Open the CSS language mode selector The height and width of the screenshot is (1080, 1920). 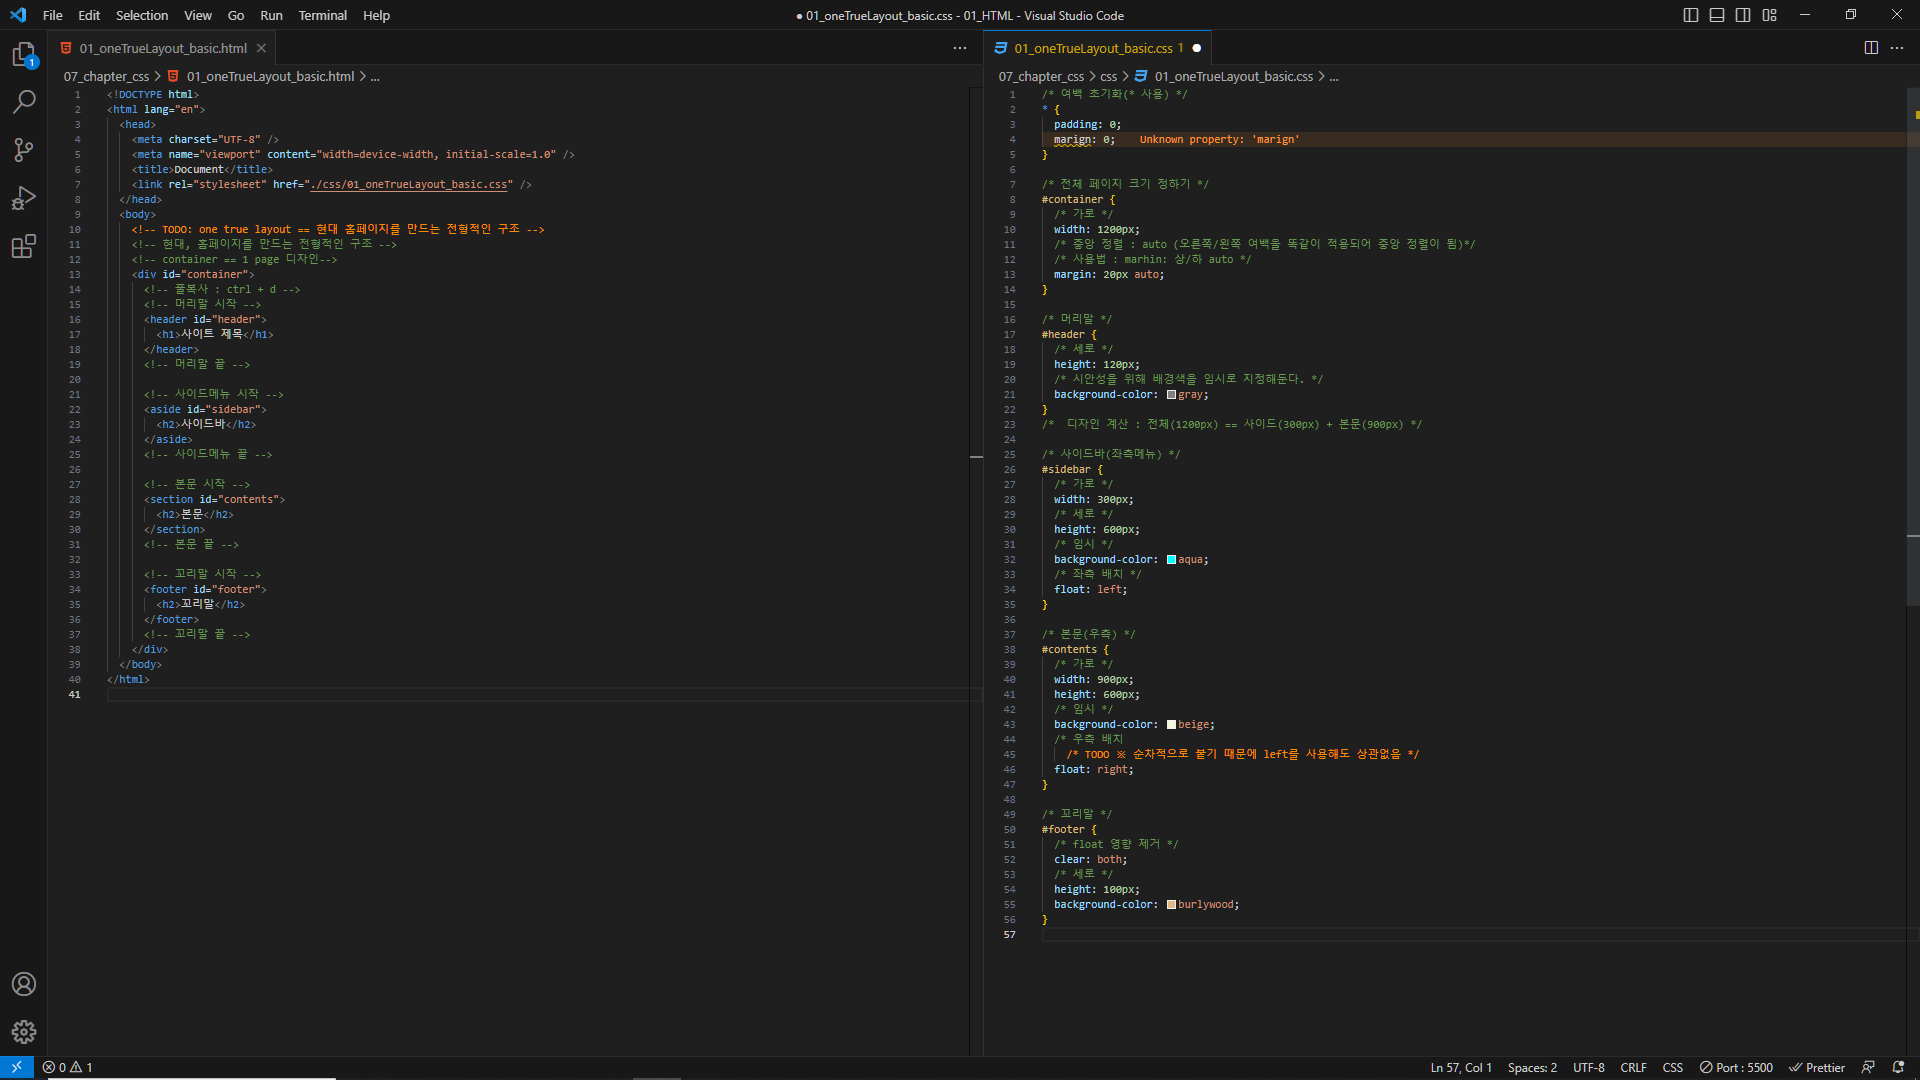click(1672, 1067)
